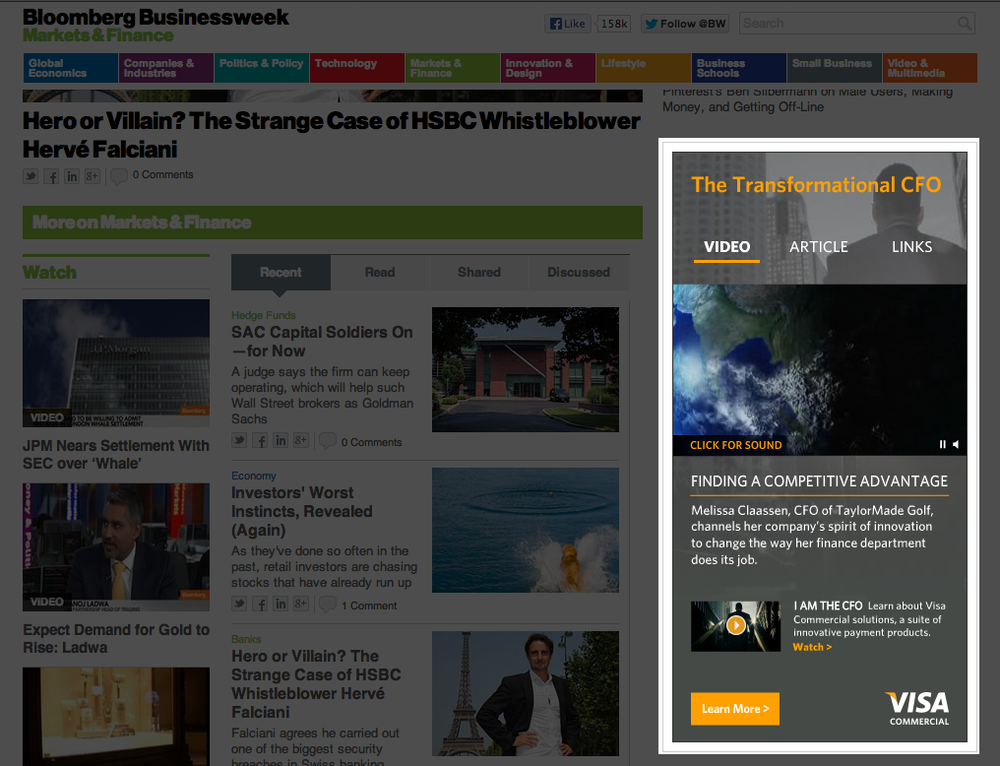Screen dimensions: 1000x766
Task: Unmute the ad video via speaker icon
Action: pyautogui.click(x=956, y=444)
